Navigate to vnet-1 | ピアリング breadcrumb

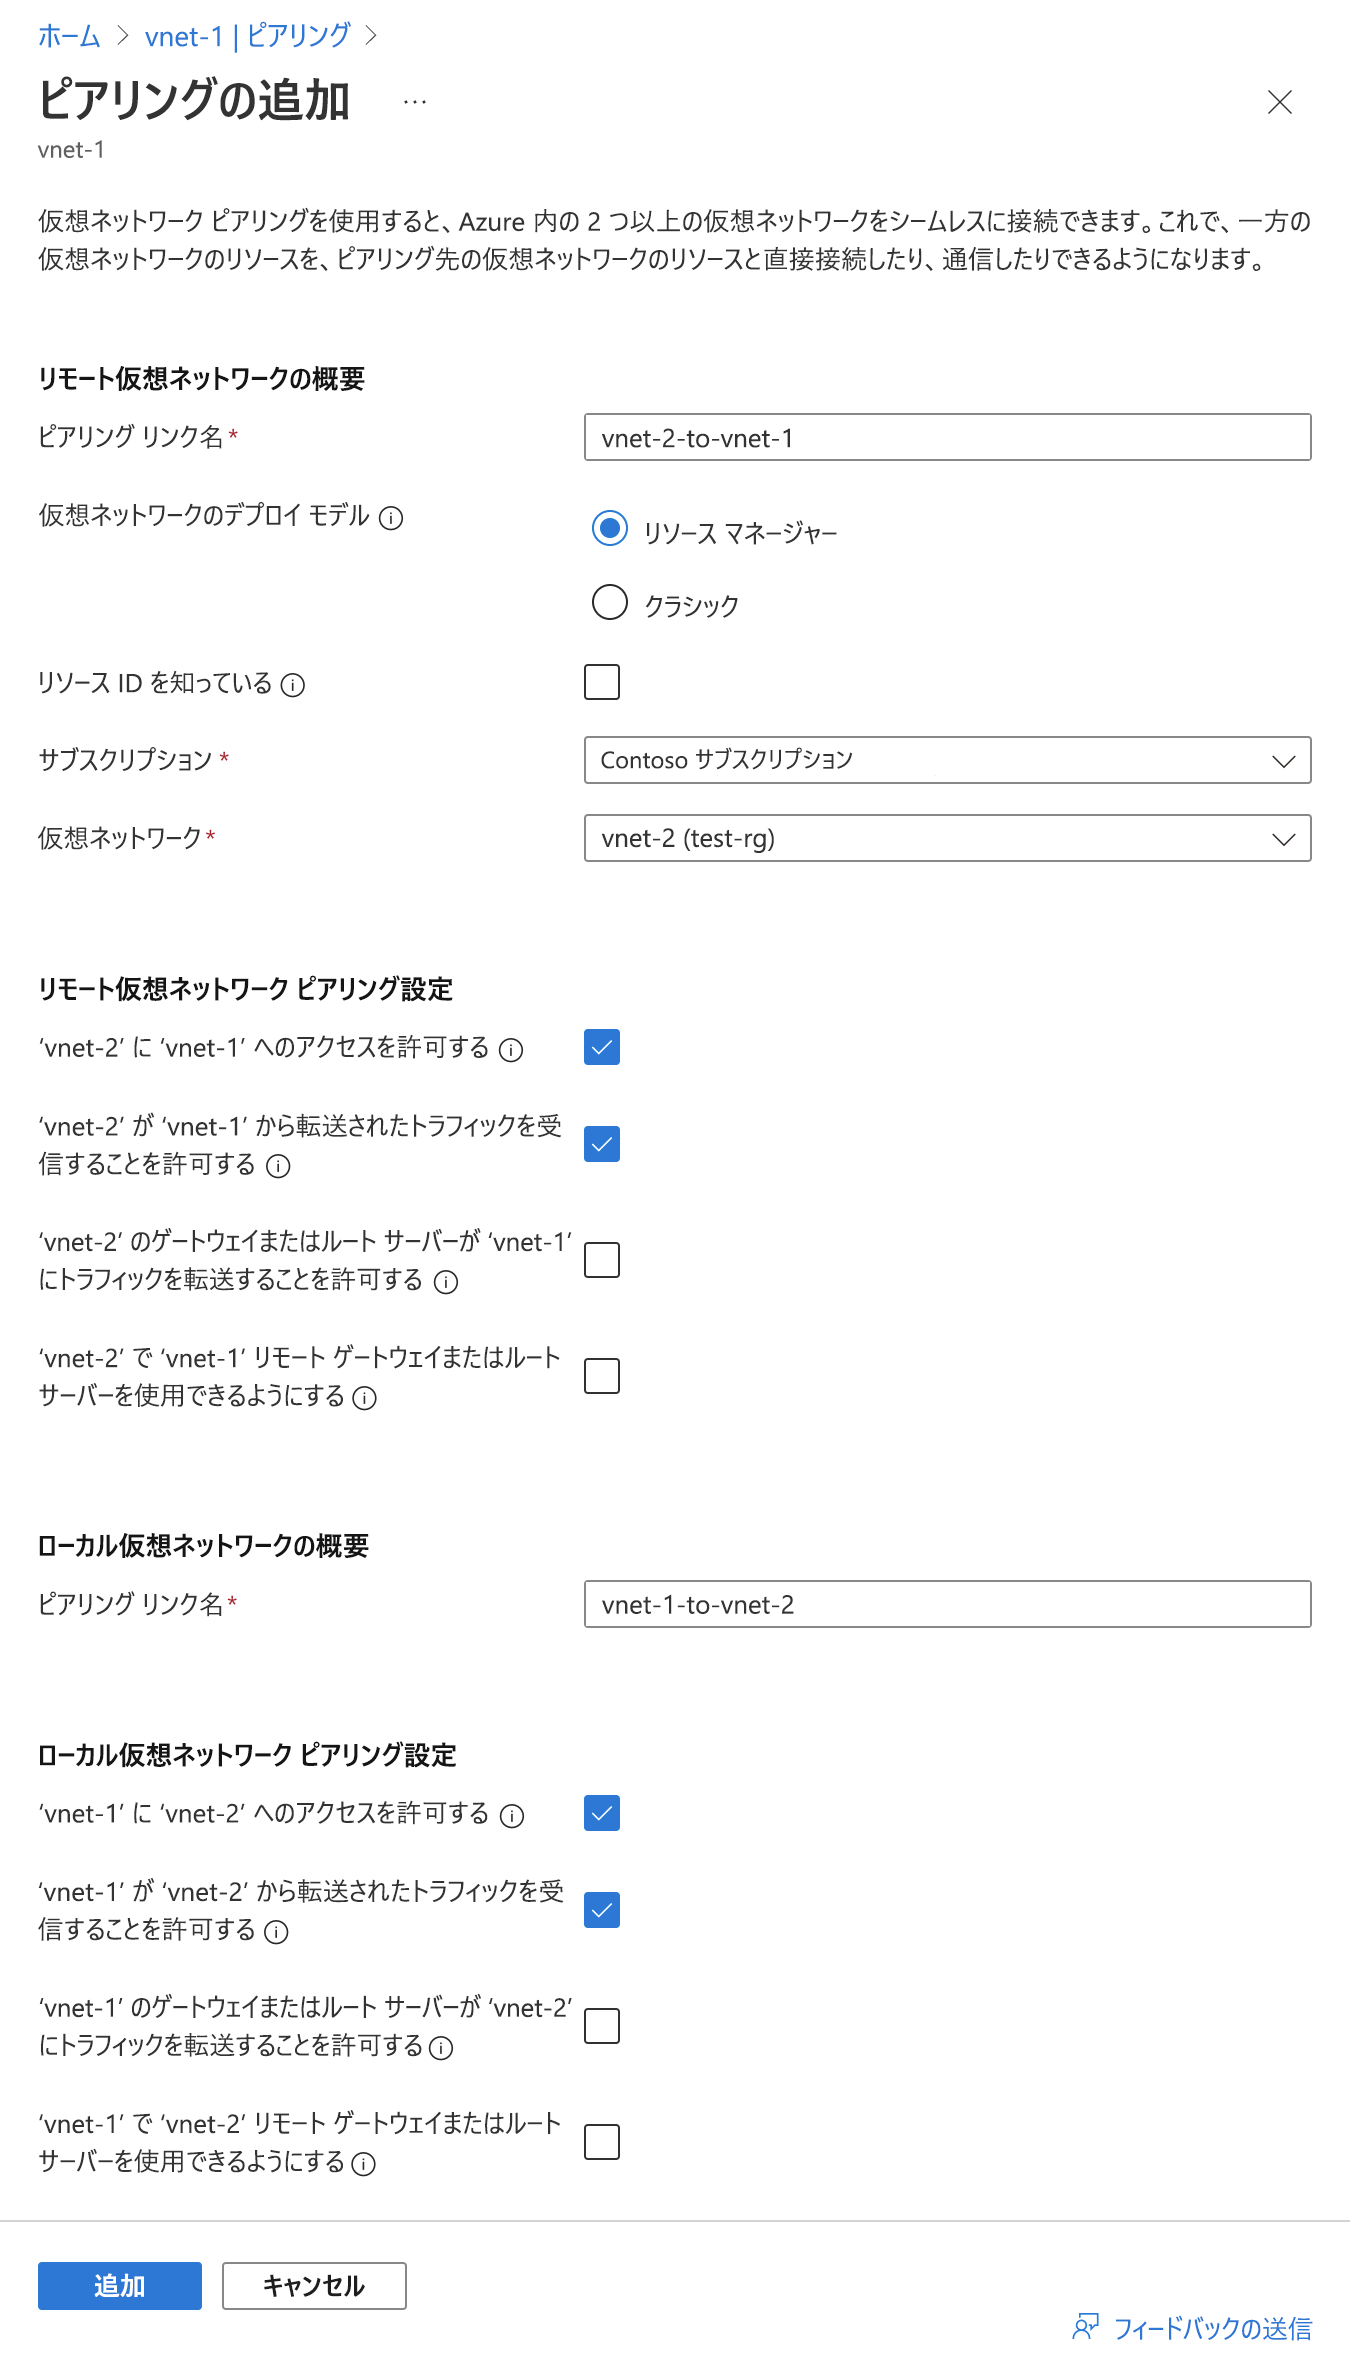pyautogui.click(x=247, y=37)
